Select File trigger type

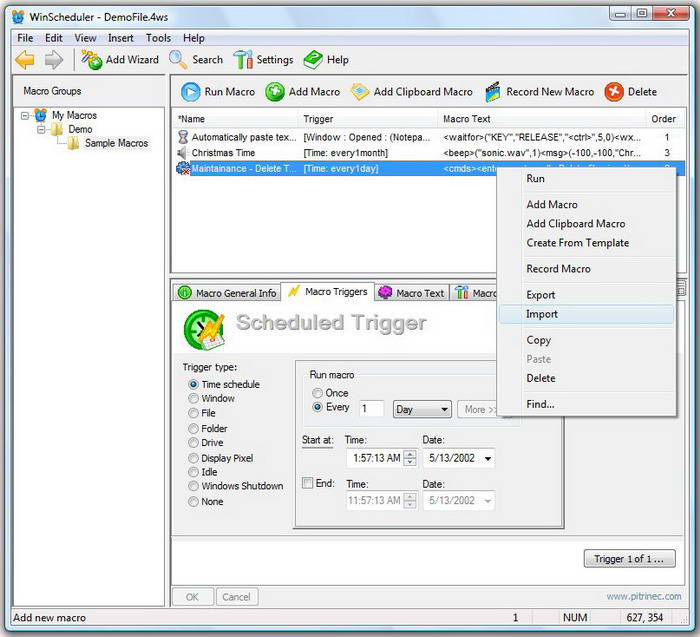(x=193, y=413)
